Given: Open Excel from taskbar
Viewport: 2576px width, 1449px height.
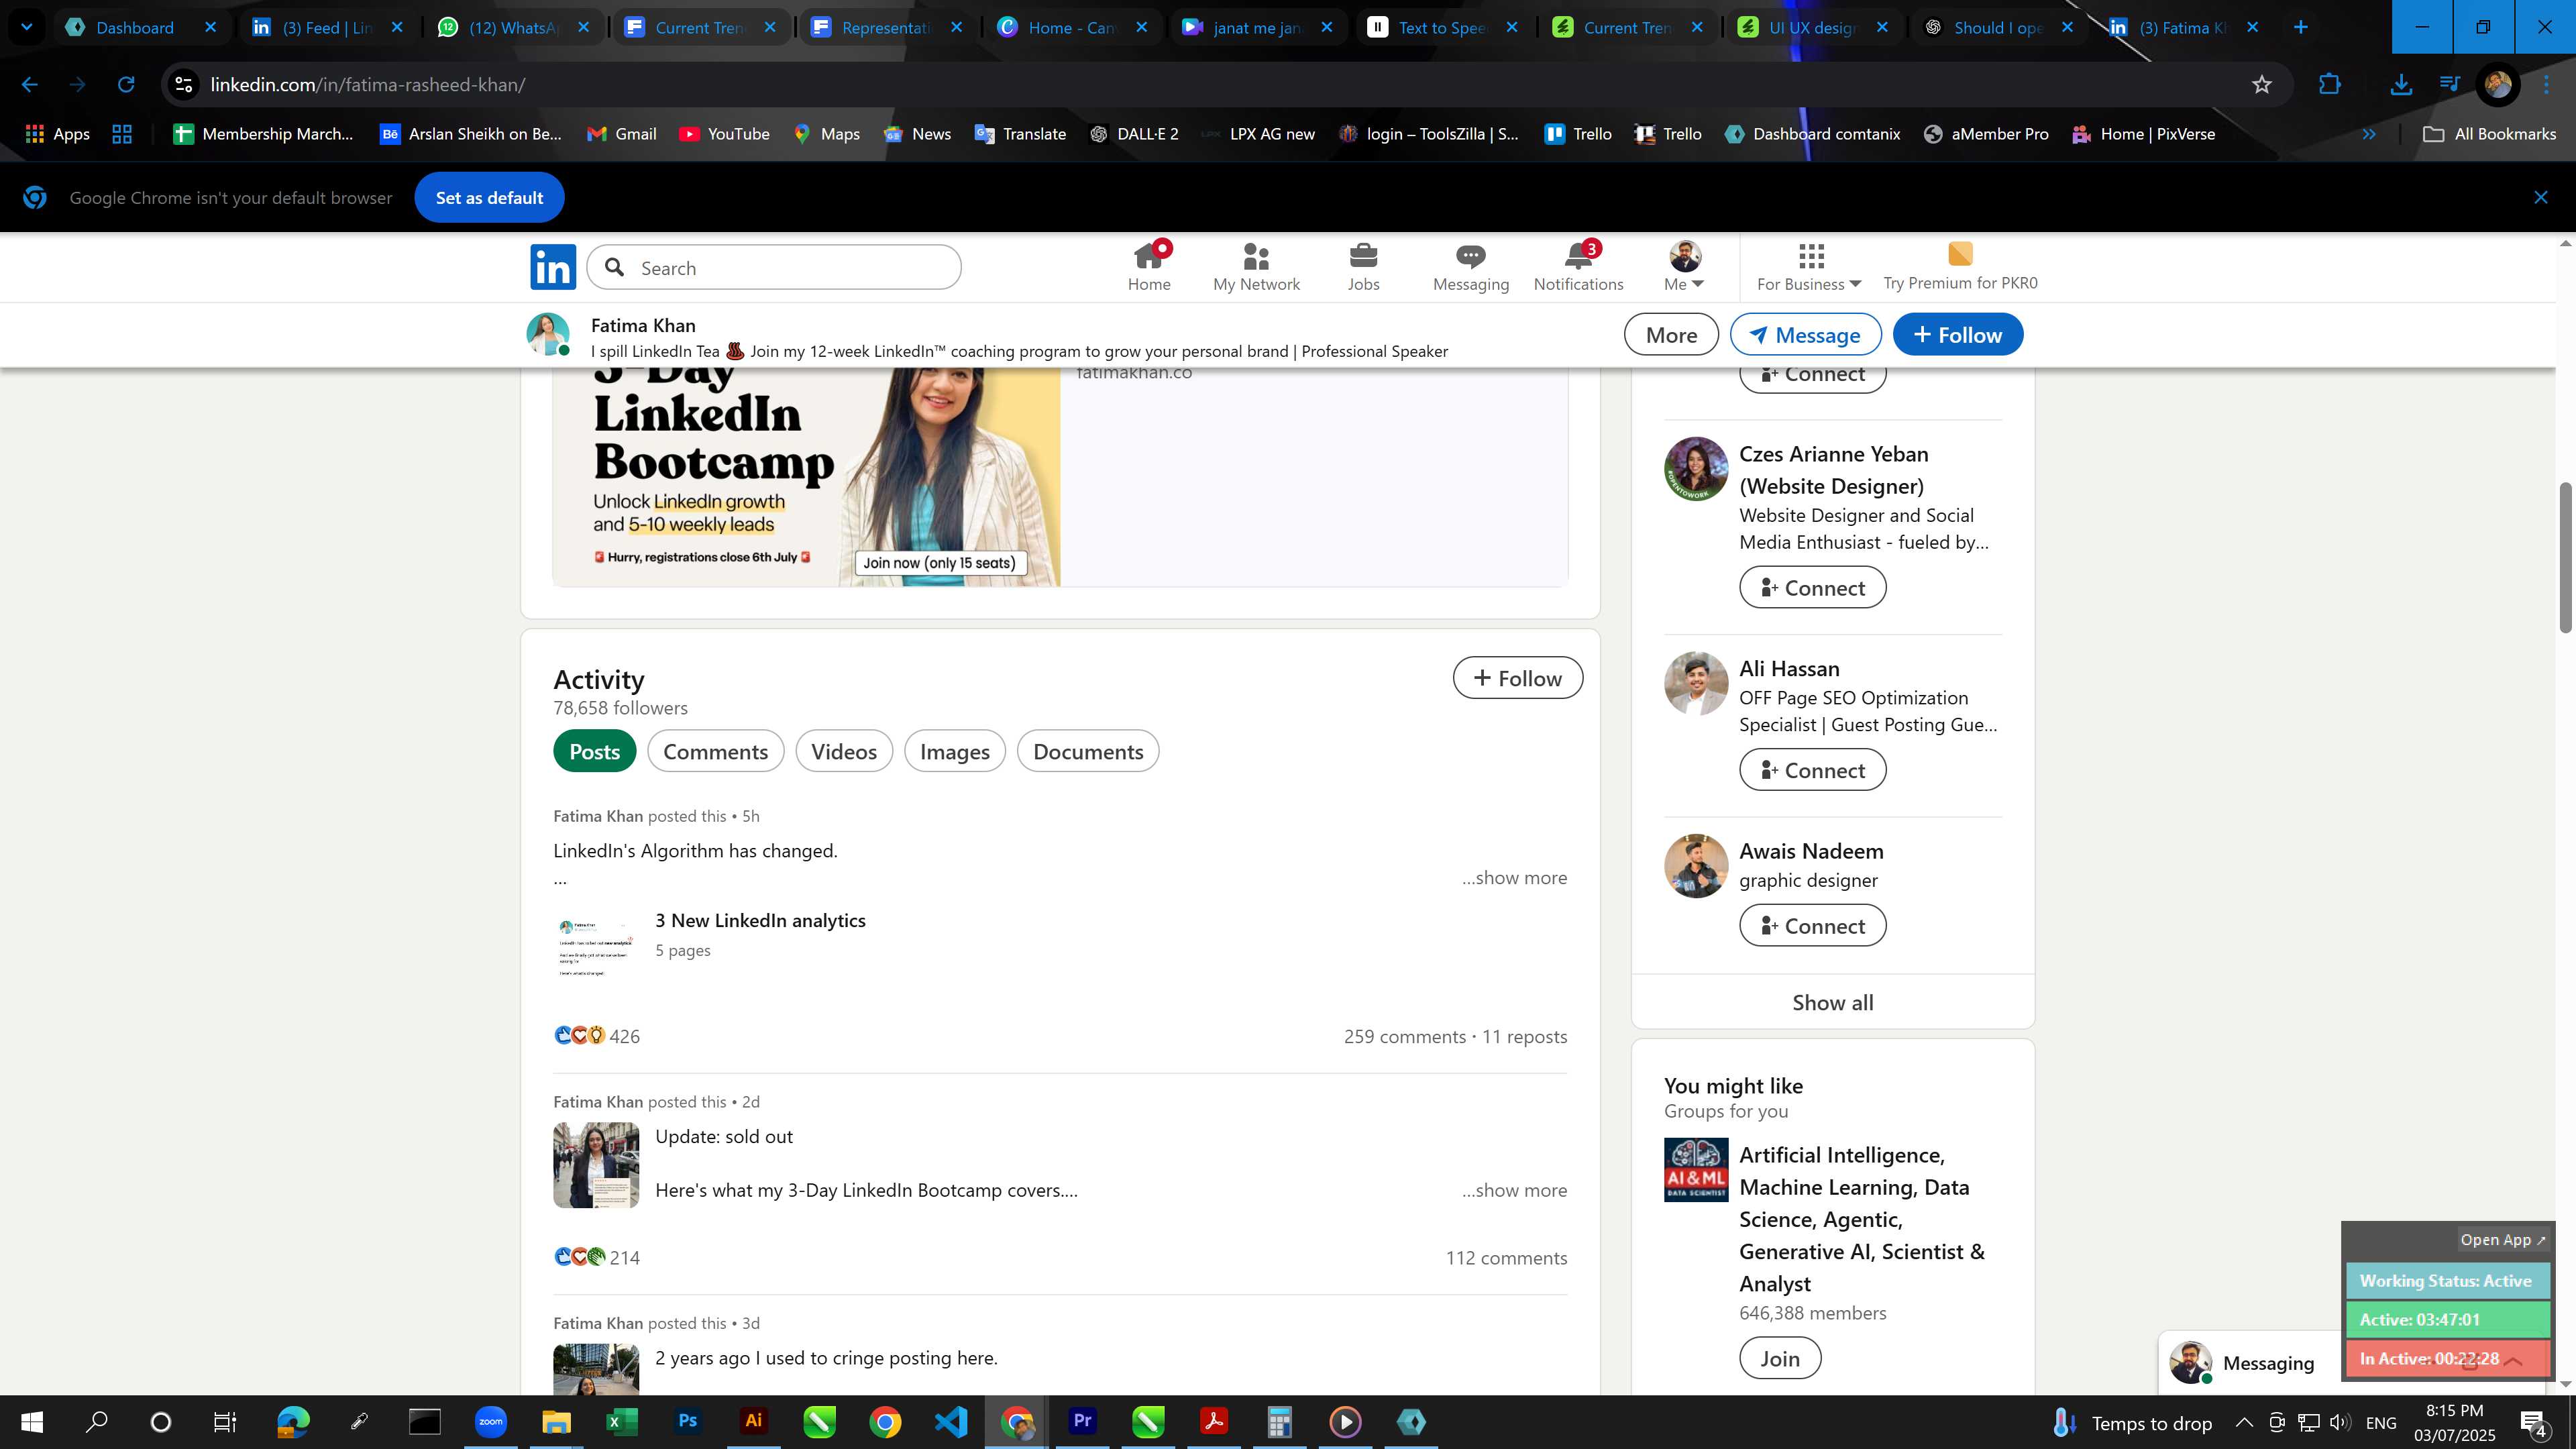Looking at the screenshot, I should pos(621,1422).
